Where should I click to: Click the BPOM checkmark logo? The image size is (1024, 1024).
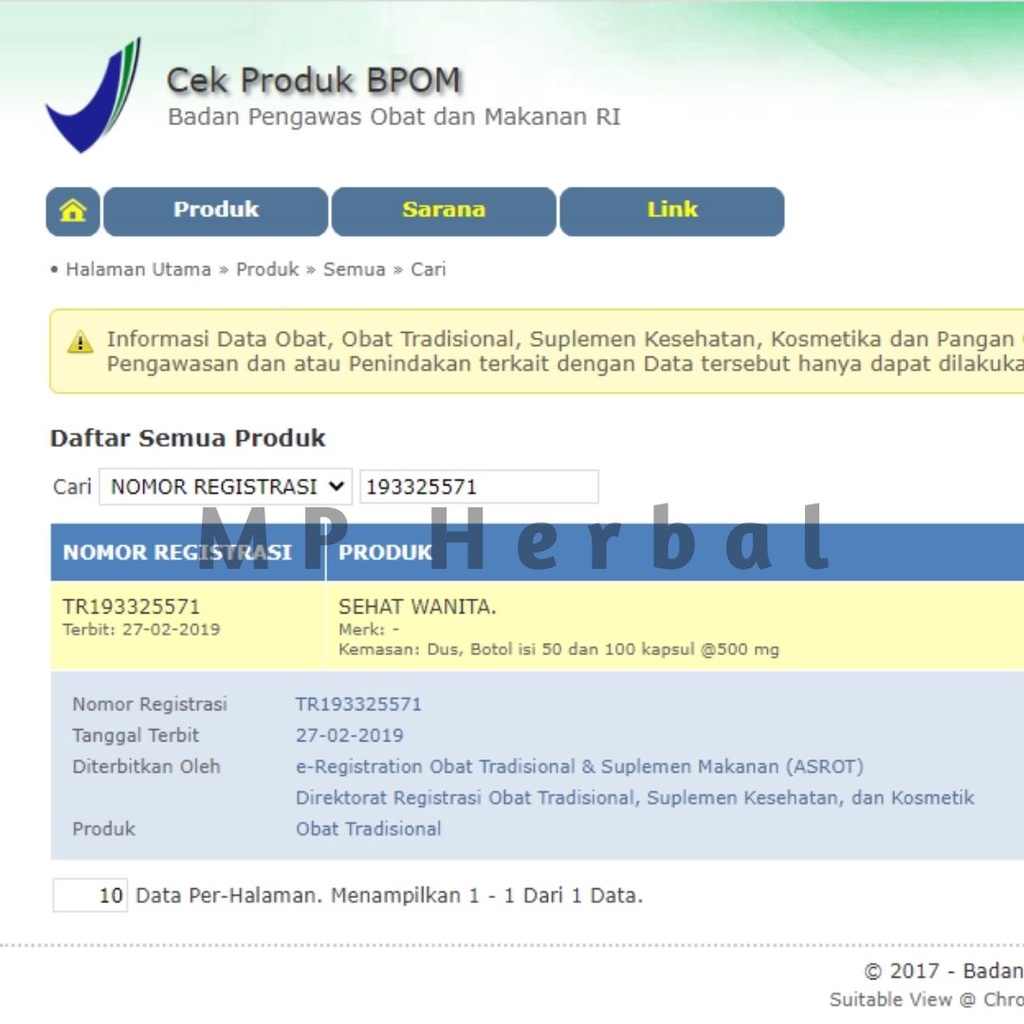pyautogui.click(x=93, y=95)
